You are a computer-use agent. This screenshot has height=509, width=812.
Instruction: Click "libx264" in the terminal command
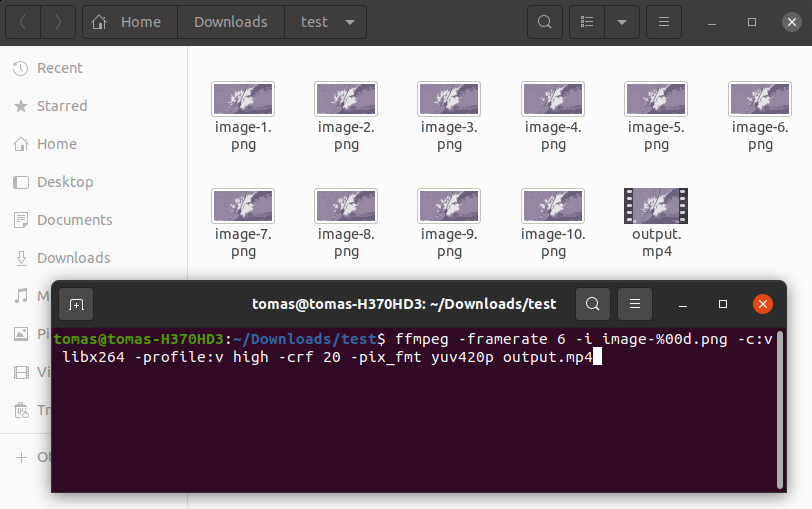click(x=93, y=357)
